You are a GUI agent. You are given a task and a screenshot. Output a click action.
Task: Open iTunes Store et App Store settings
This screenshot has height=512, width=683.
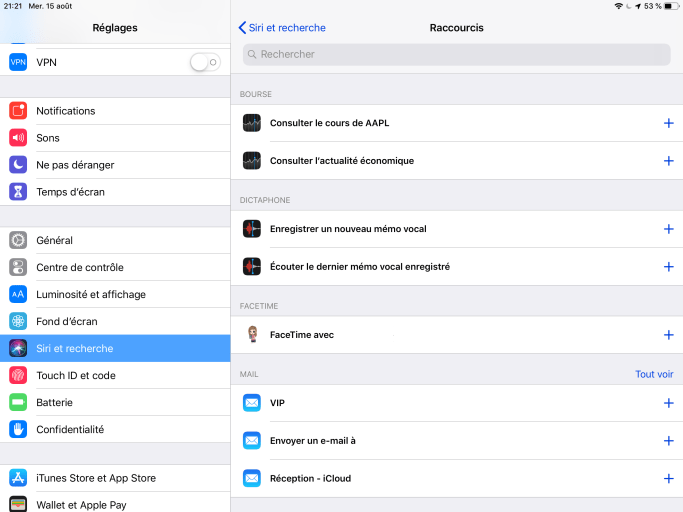[96, 478]
